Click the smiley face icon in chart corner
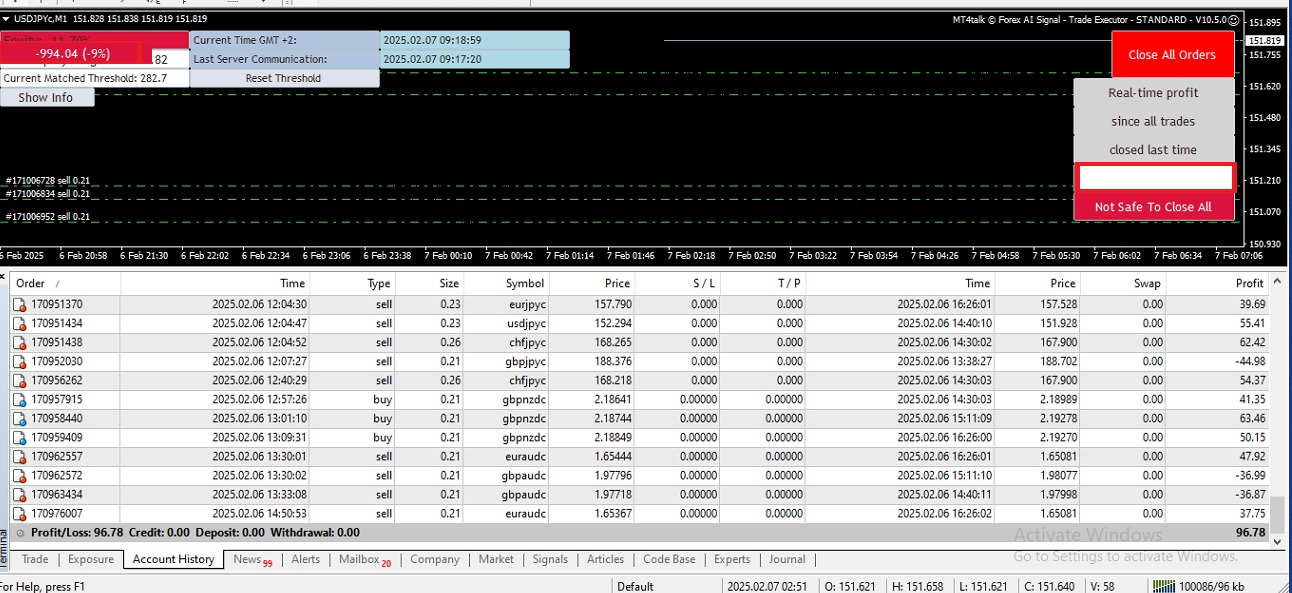1292x593 pixels. coord(1233,19)
